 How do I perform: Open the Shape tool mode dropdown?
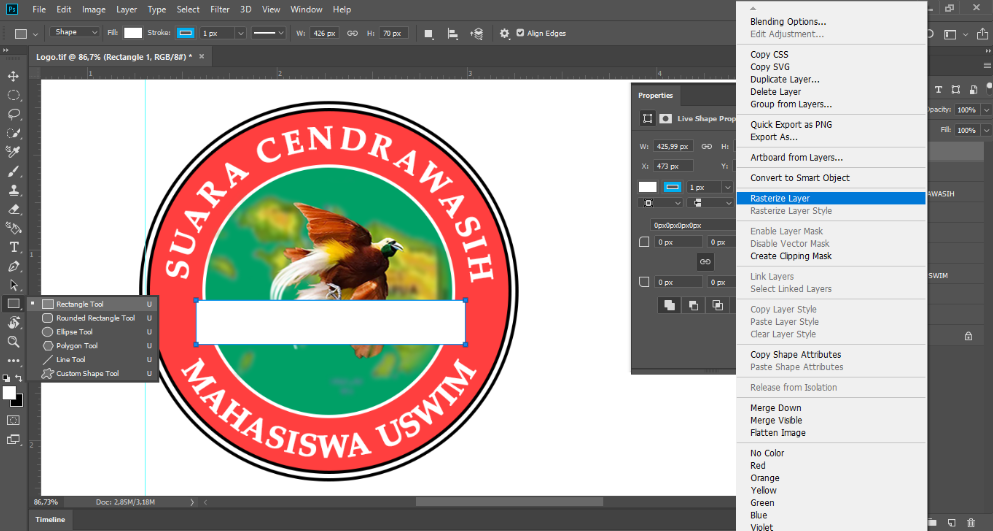[x=75, y=32]
